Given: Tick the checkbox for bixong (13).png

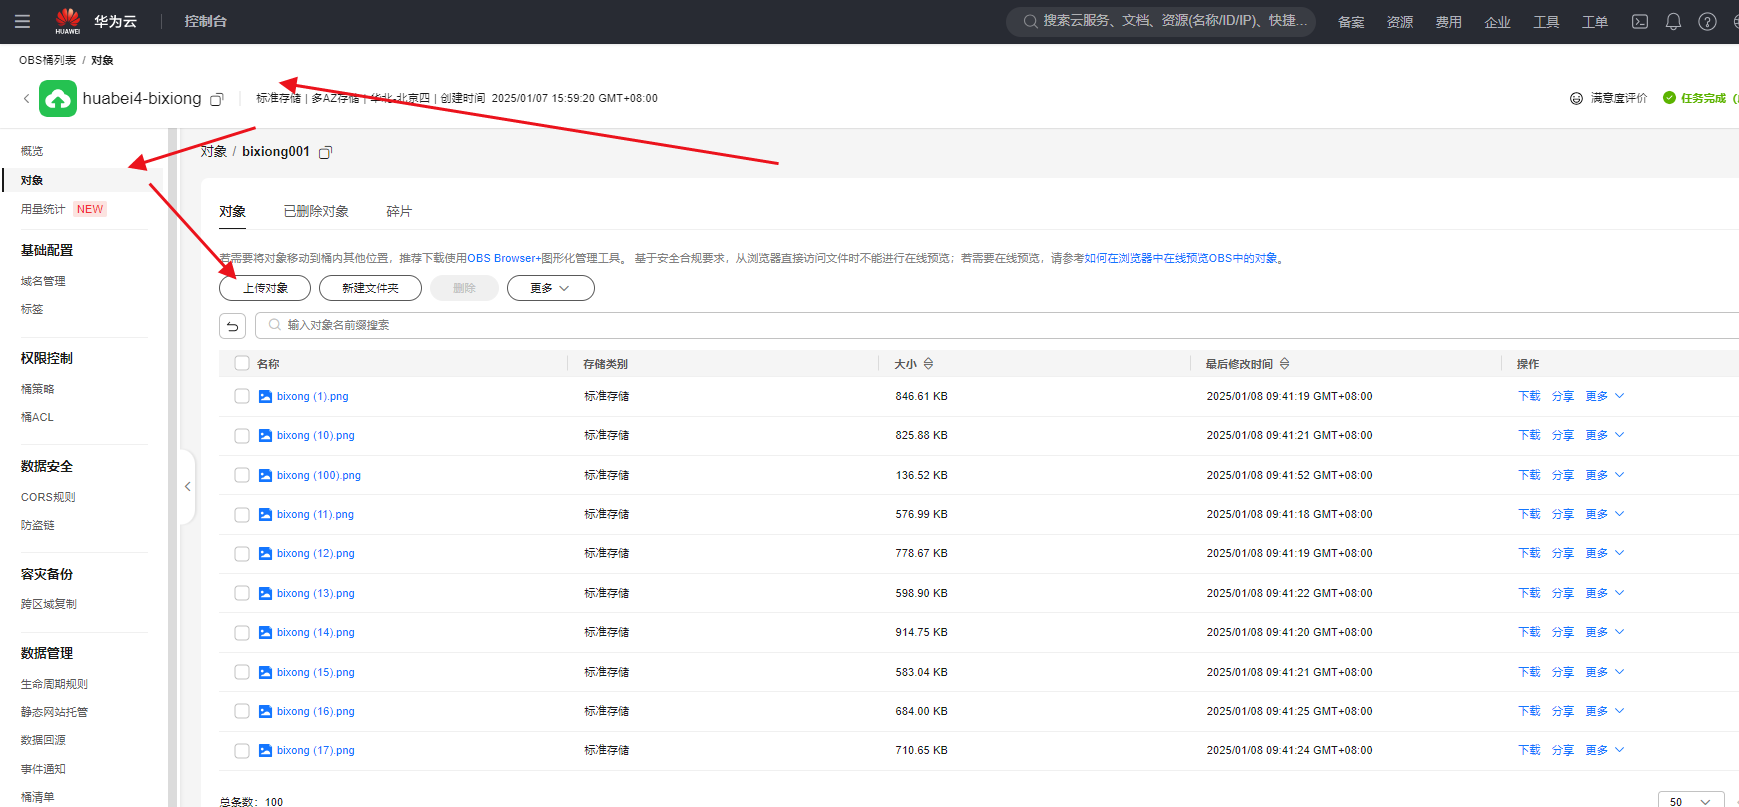Looking at the screenshot, I should click(x=242, y=594).
